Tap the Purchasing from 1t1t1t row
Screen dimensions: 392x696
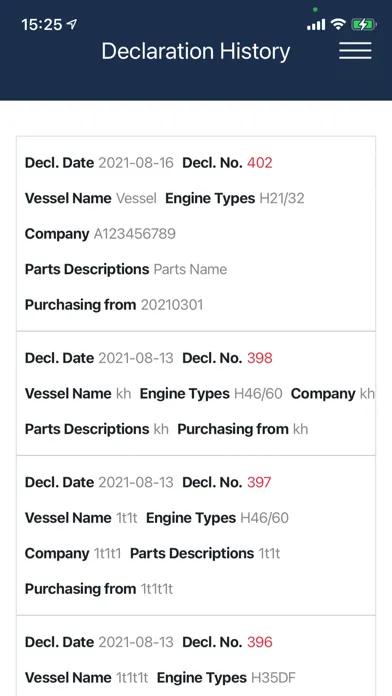coord(99,589)
